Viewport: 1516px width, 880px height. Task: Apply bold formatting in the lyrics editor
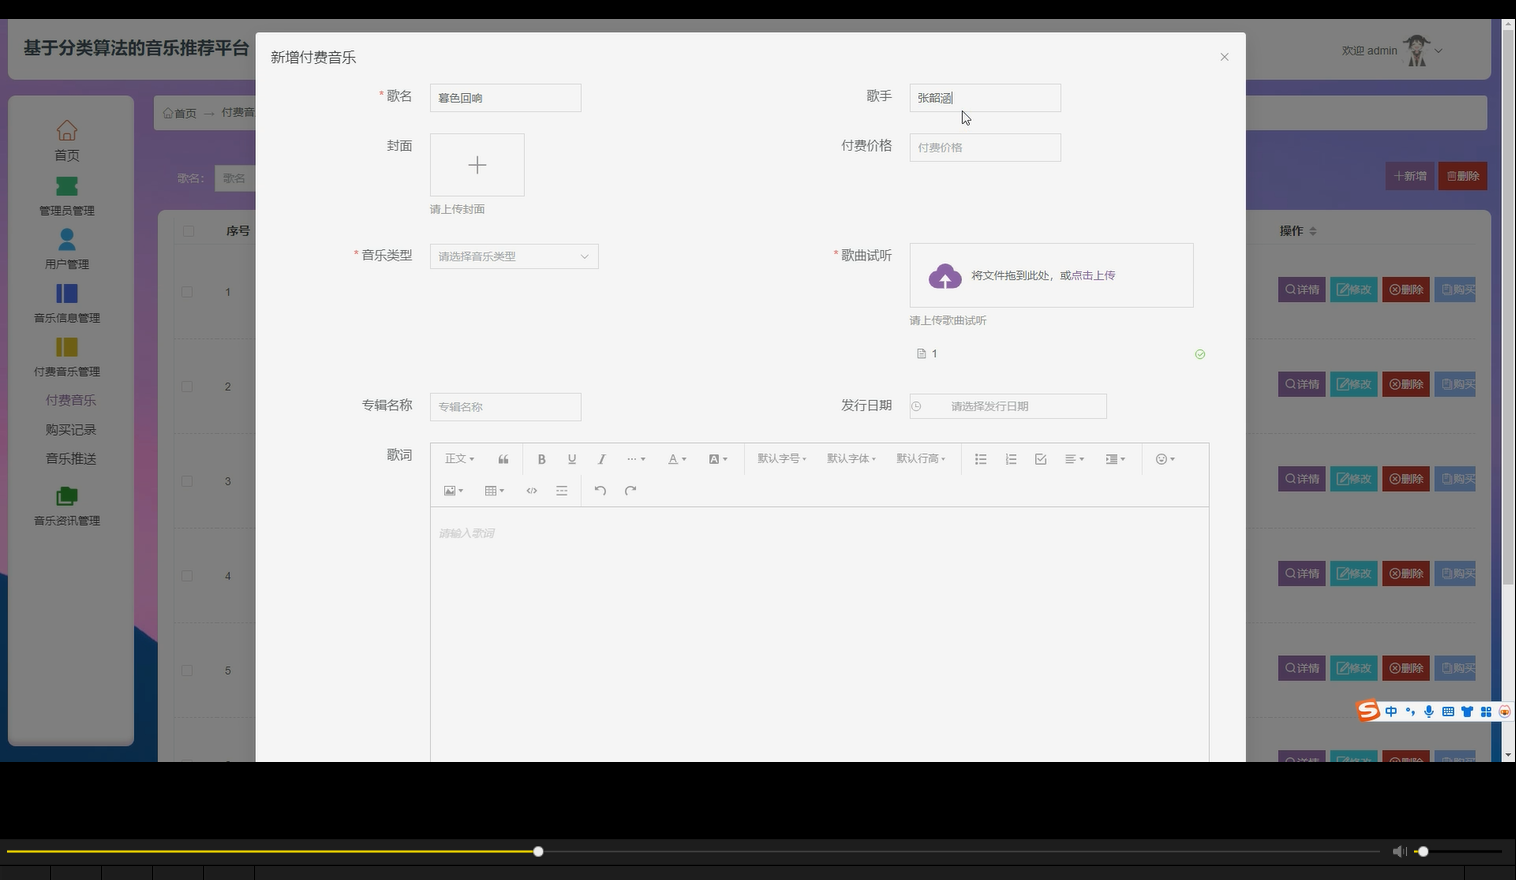coord(541,459)
